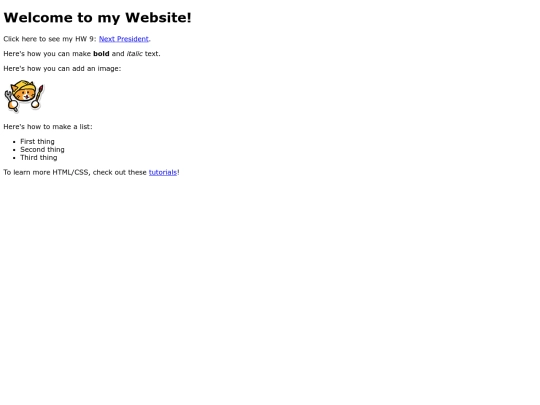The width and height of the screenshot is (540, 405).
Task: Click the text Click here to see my HW 9
Action: point(50,39)
